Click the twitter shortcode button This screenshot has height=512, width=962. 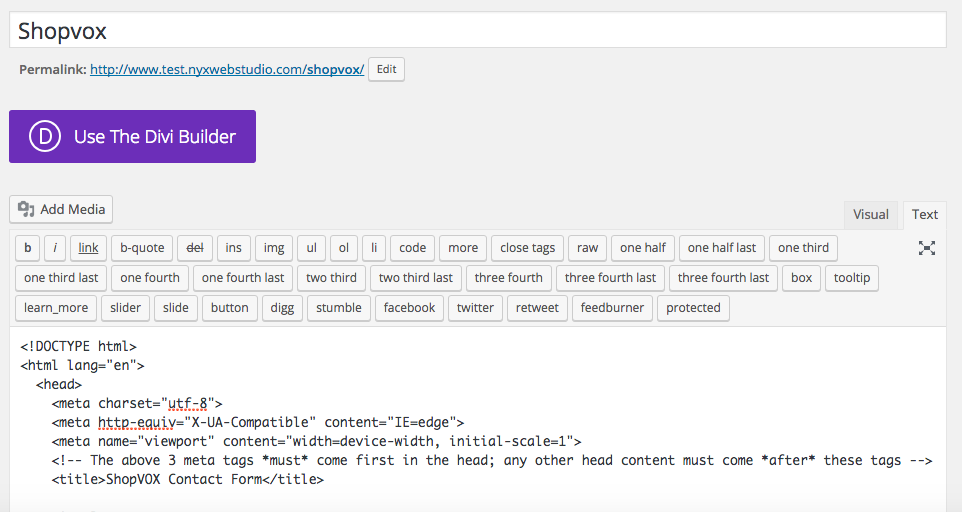475,308
